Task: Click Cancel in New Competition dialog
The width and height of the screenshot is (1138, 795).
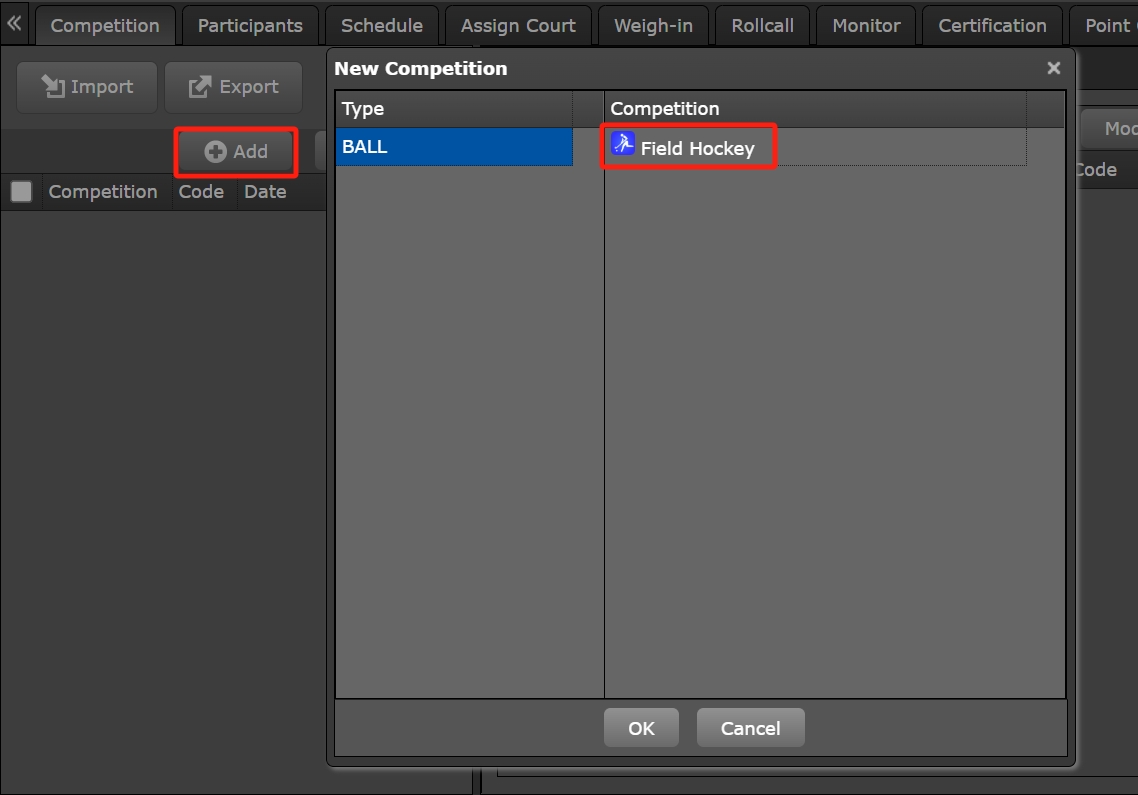Action: (750, 728)
